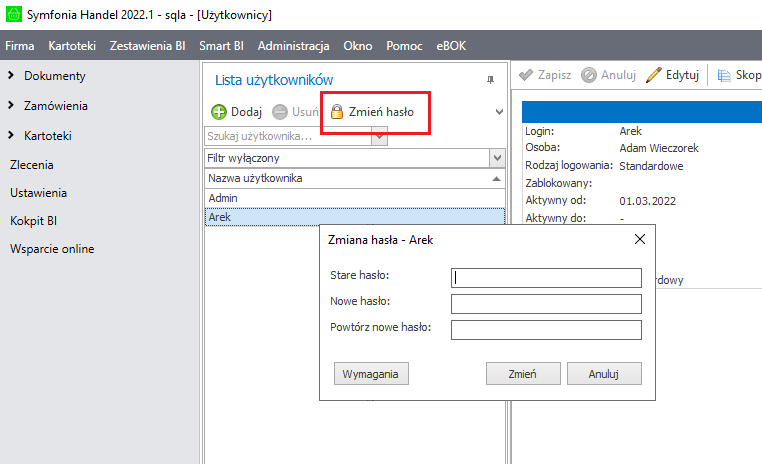The height and width of the screenshot is (464, 762).
Task: Close the Zmiana hasła dialog
Action: [x=640, y=239]
